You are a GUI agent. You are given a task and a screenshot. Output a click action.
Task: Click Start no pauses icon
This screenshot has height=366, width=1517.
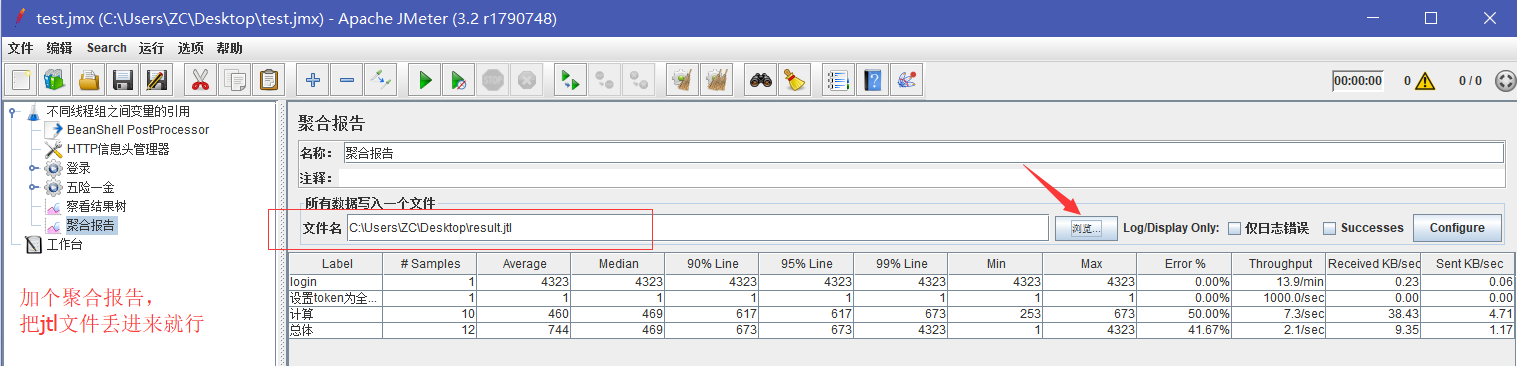click(459, 80)
